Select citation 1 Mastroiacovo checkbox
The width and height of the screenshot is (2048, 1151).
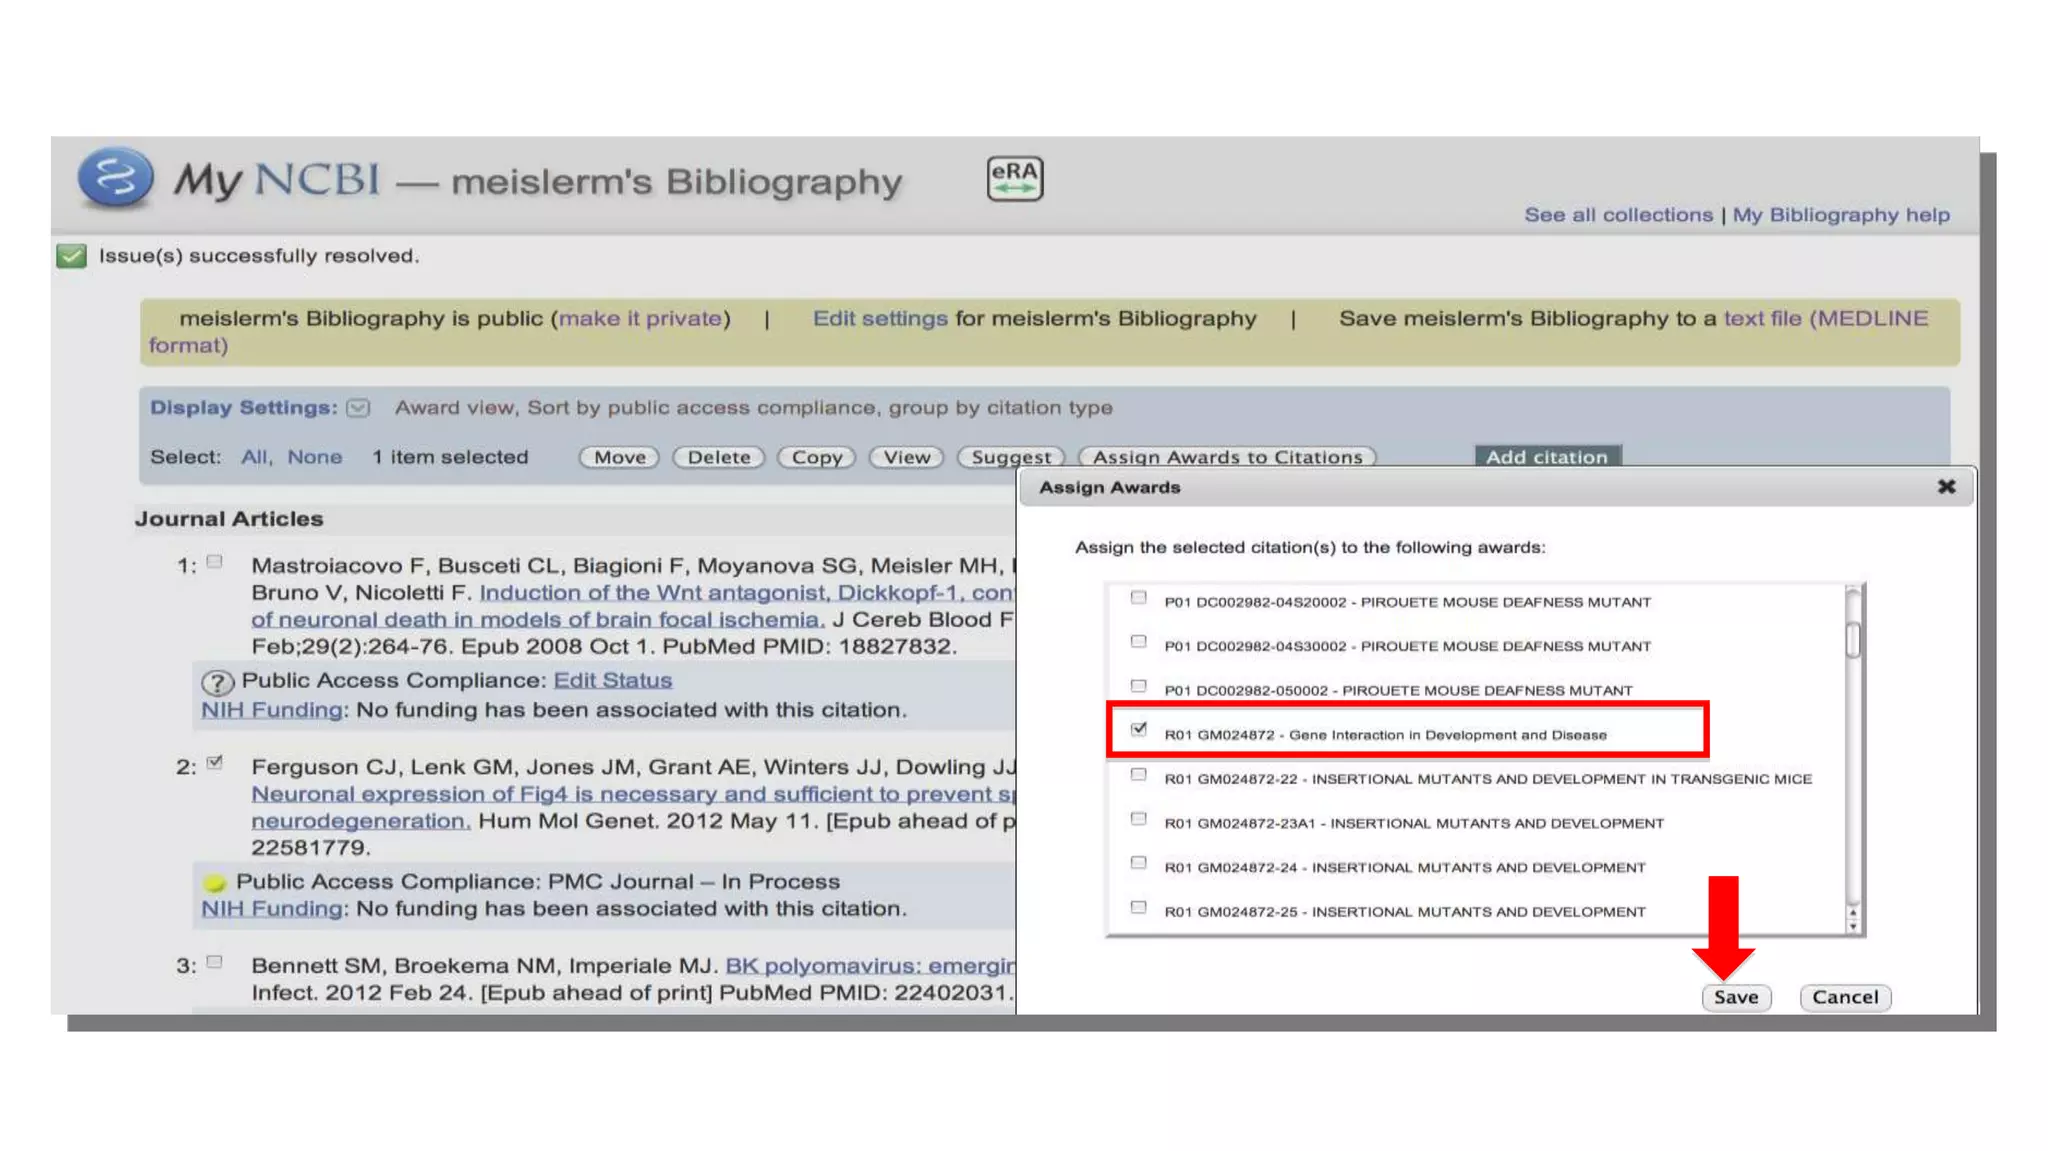(x=214, y=562)
